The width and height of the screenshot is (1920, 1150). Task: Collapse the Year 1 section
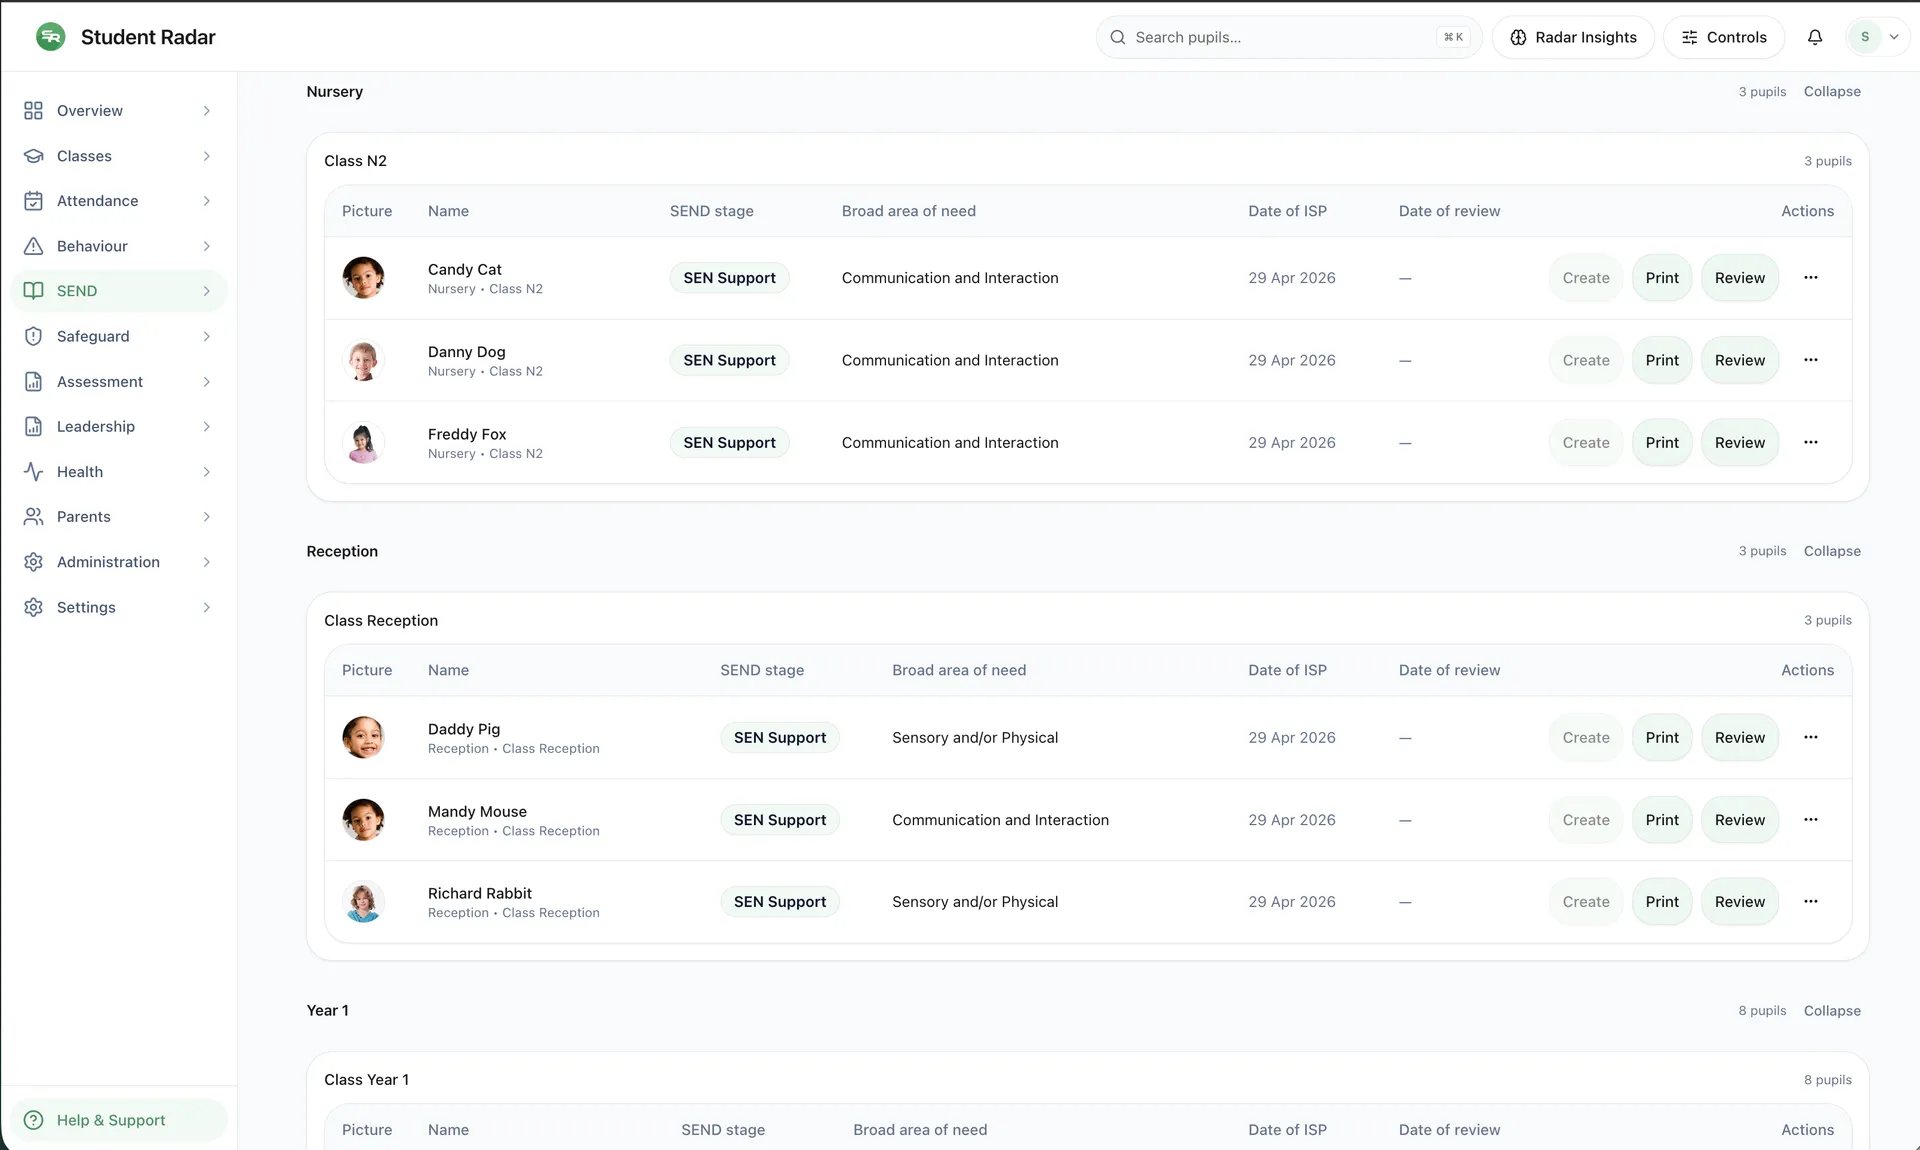[x=1832, y=1011]
